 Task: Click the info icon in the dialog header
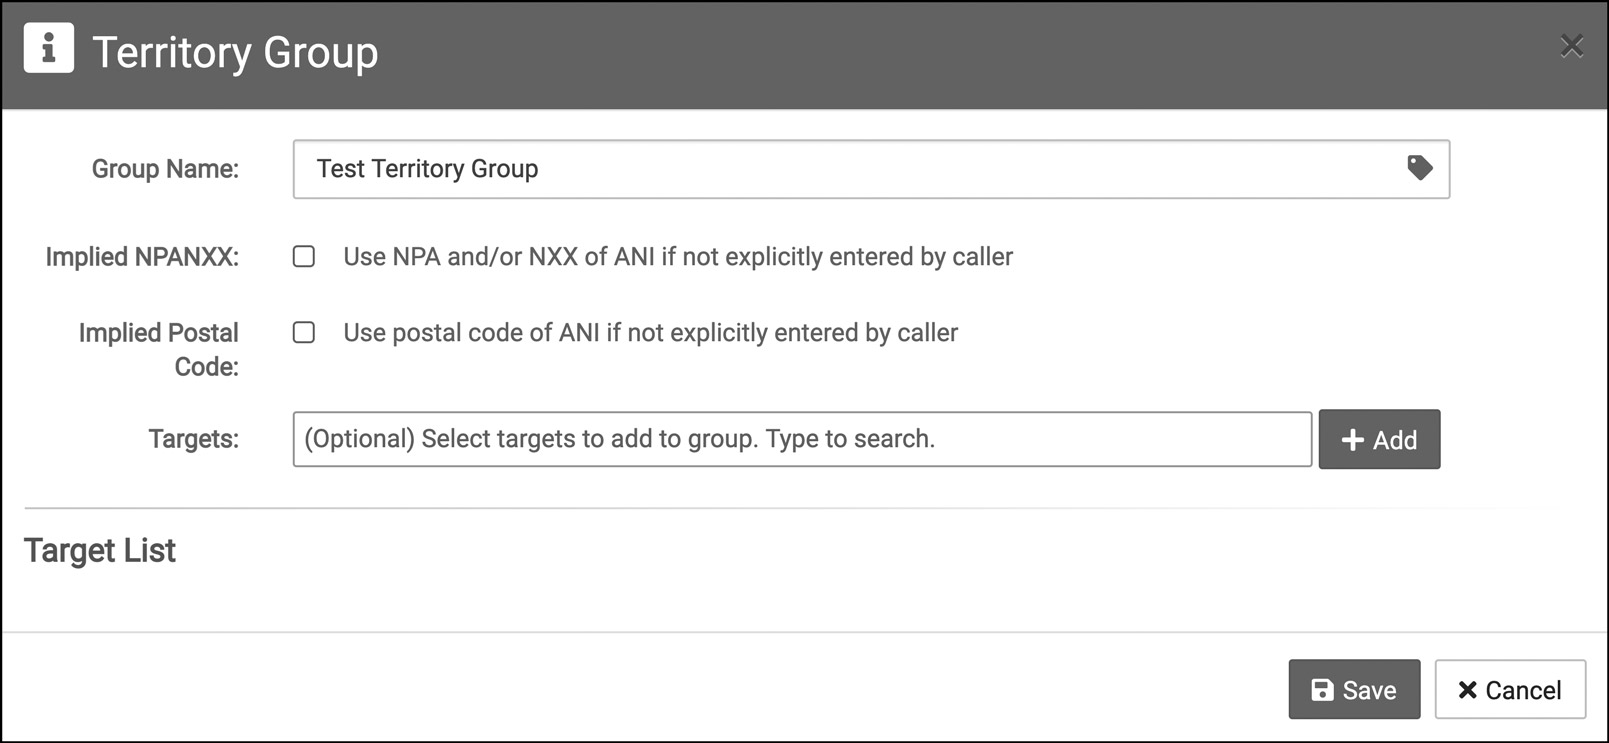48,48
